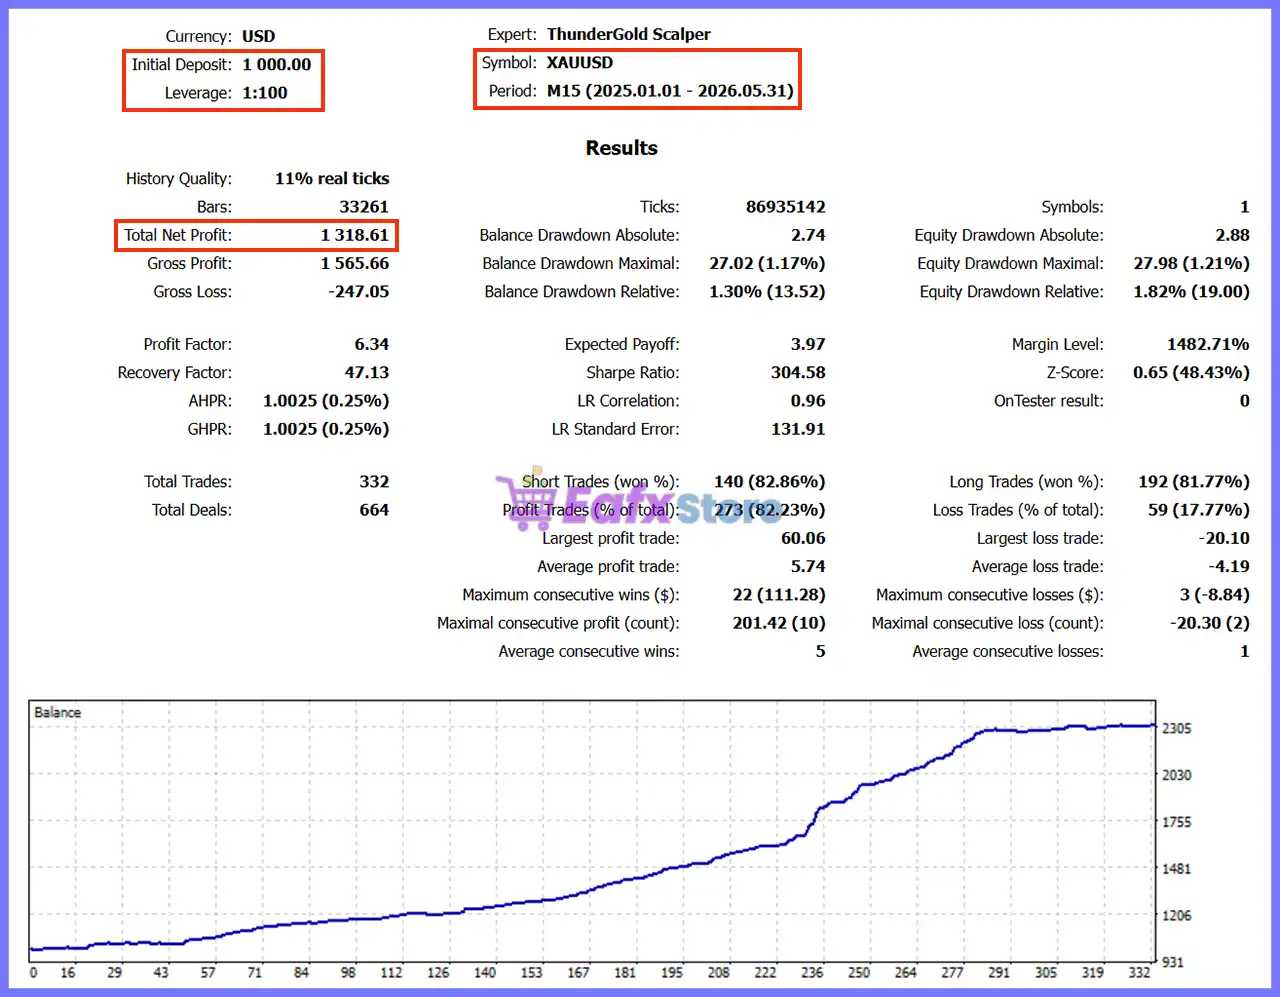This screenshot has height=997, width=1280.
Task: Click the Gross Profit value "1 565.66"
Action: pyautogui.click(x=355, y=264)
